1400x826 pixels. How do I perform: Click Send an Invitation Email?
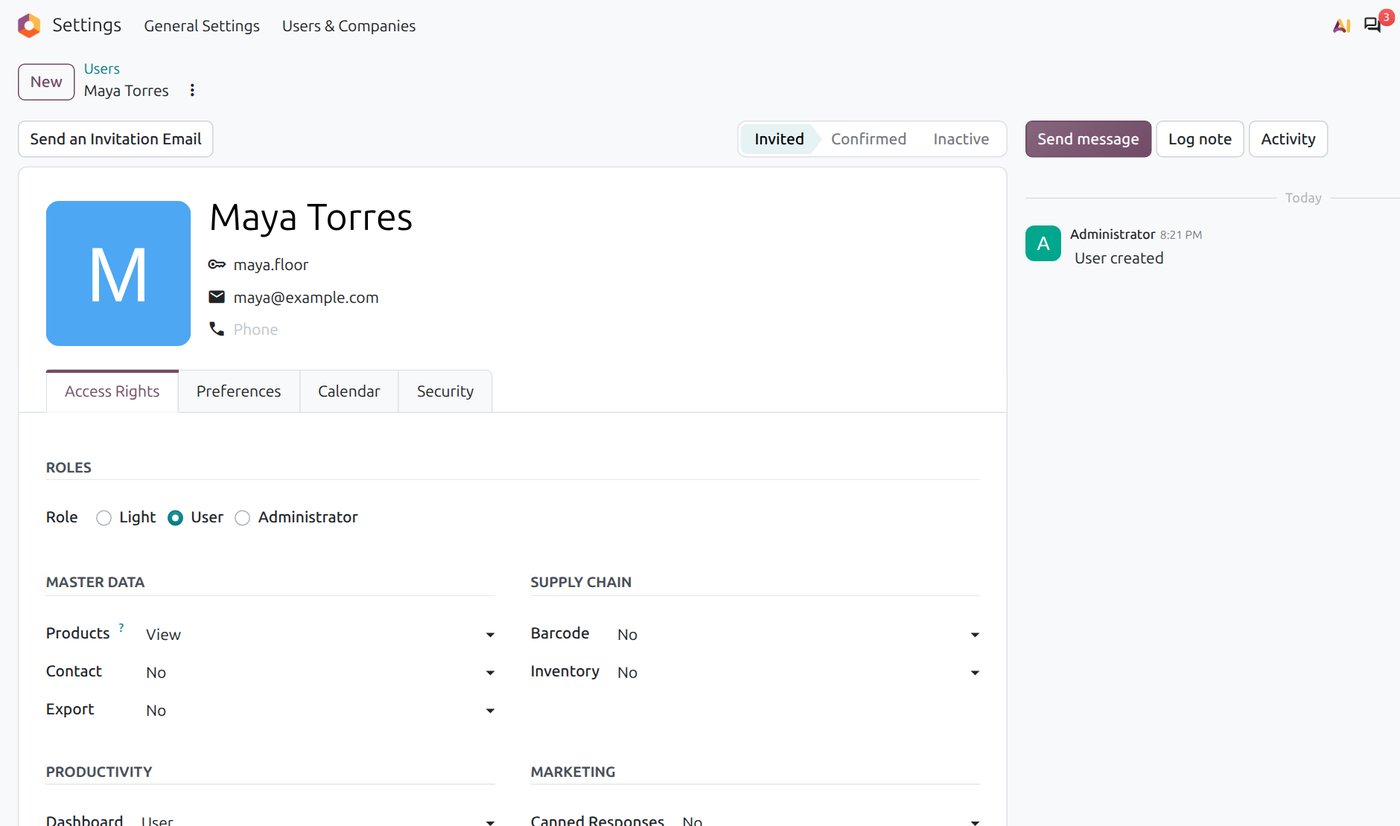click(x=116, y=139)
